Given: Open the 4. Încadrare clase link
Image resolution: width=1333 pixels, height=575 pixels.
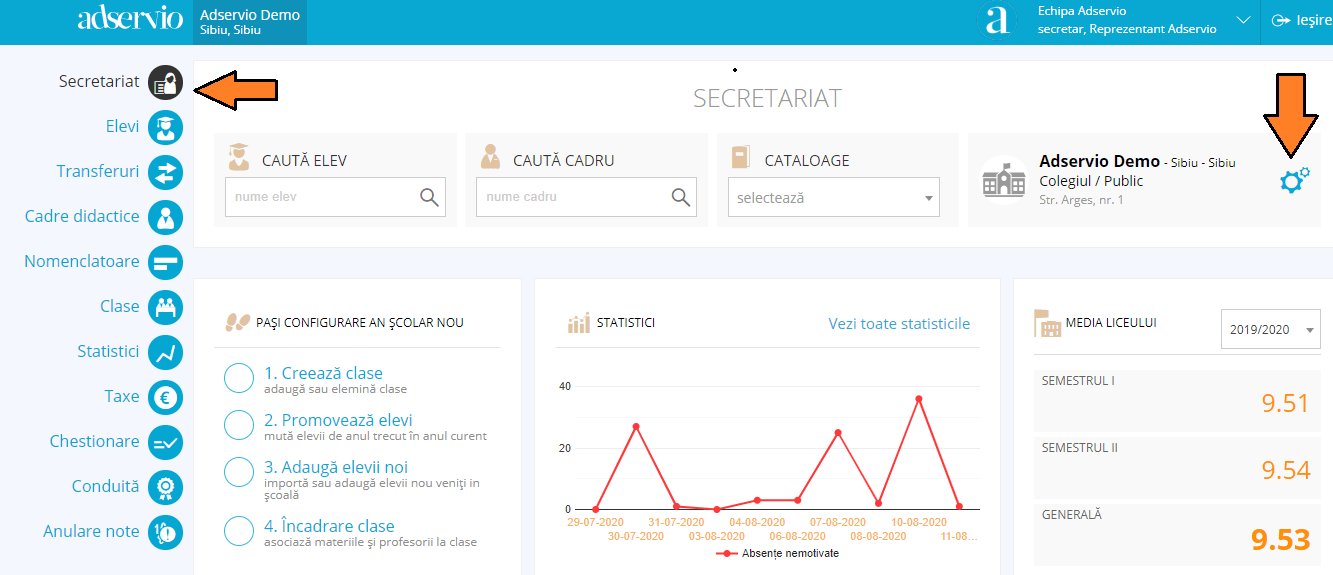Looking at the screenshot, I should [x=329, y=526].
